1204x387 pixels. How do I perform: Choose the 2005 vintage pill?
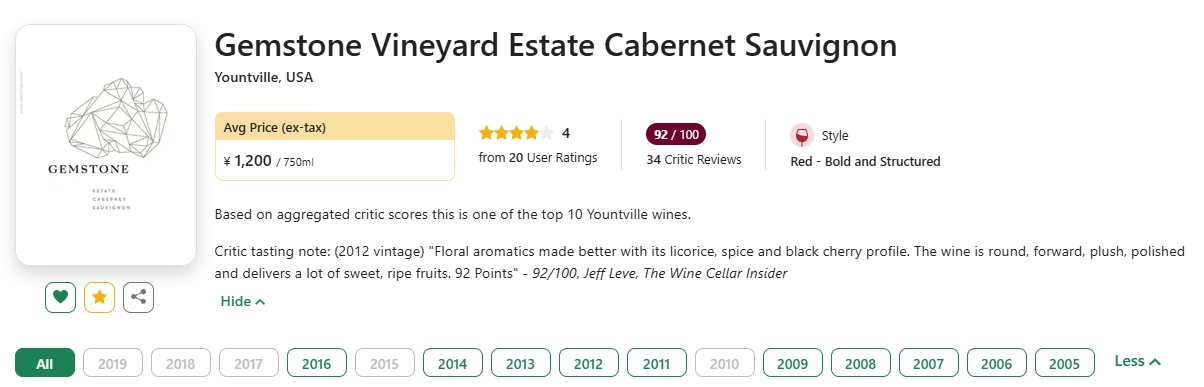coord(1064,363)
